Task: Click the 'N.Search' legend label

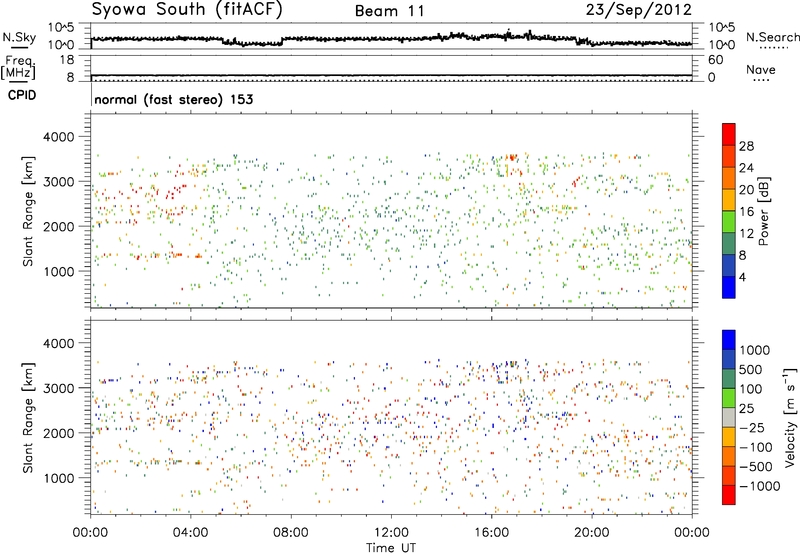Action: coord(773,37)
